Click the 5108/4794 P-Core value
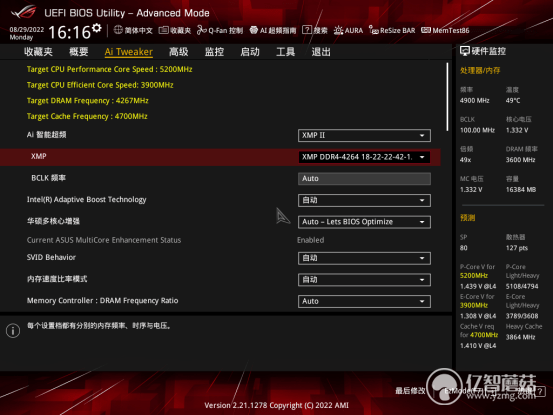 click(522, 286)
